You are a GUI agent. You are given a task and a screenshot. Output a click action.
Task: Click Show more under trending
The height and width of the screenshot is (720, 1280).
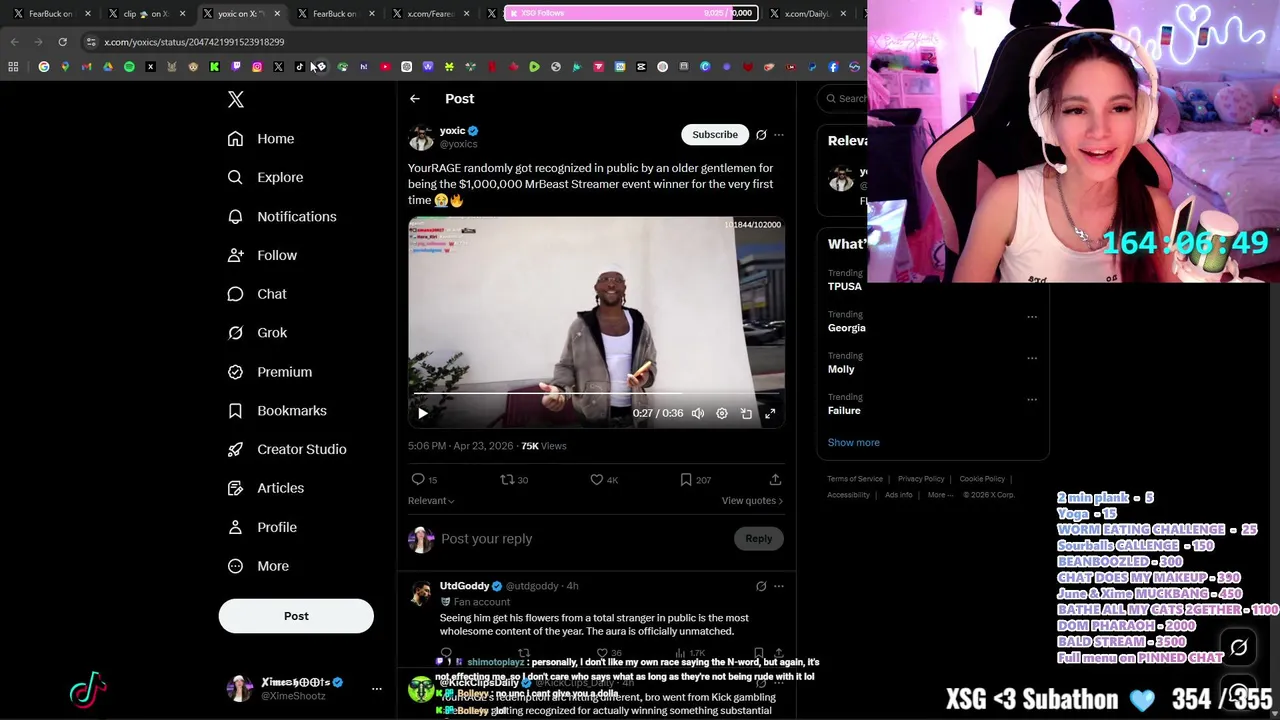[x=854, y=442]
